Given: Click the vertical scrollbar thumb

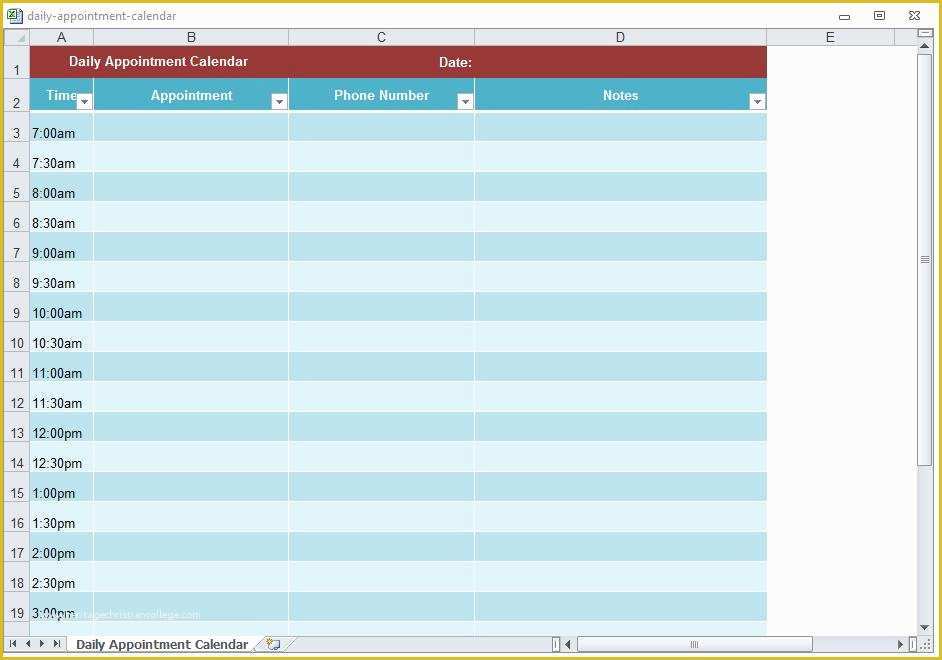Looking at the screenshot, I should pos(925,259).
